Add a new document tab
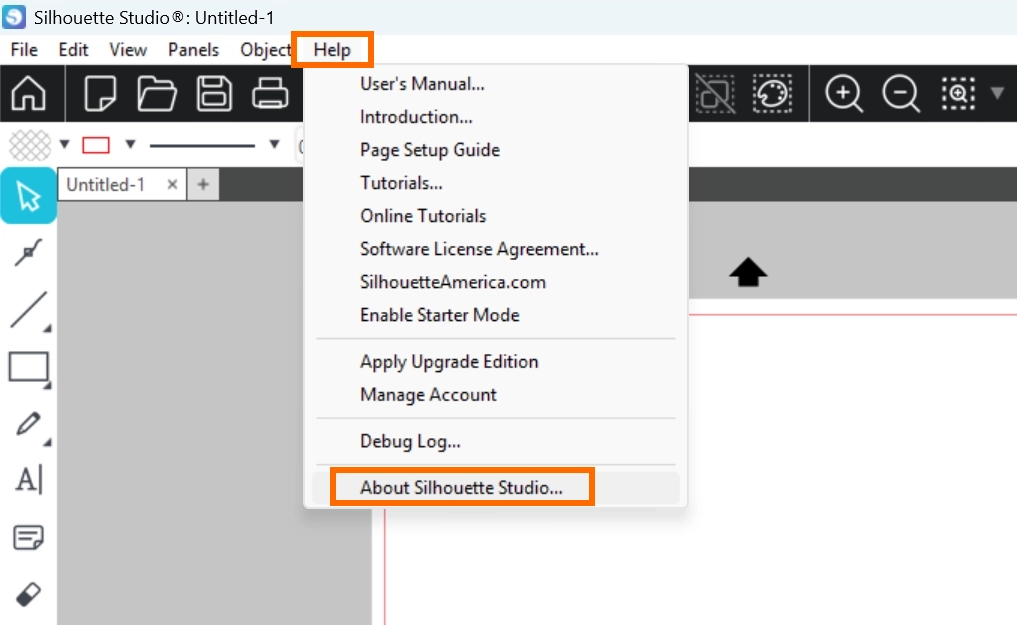 (203, 184)
